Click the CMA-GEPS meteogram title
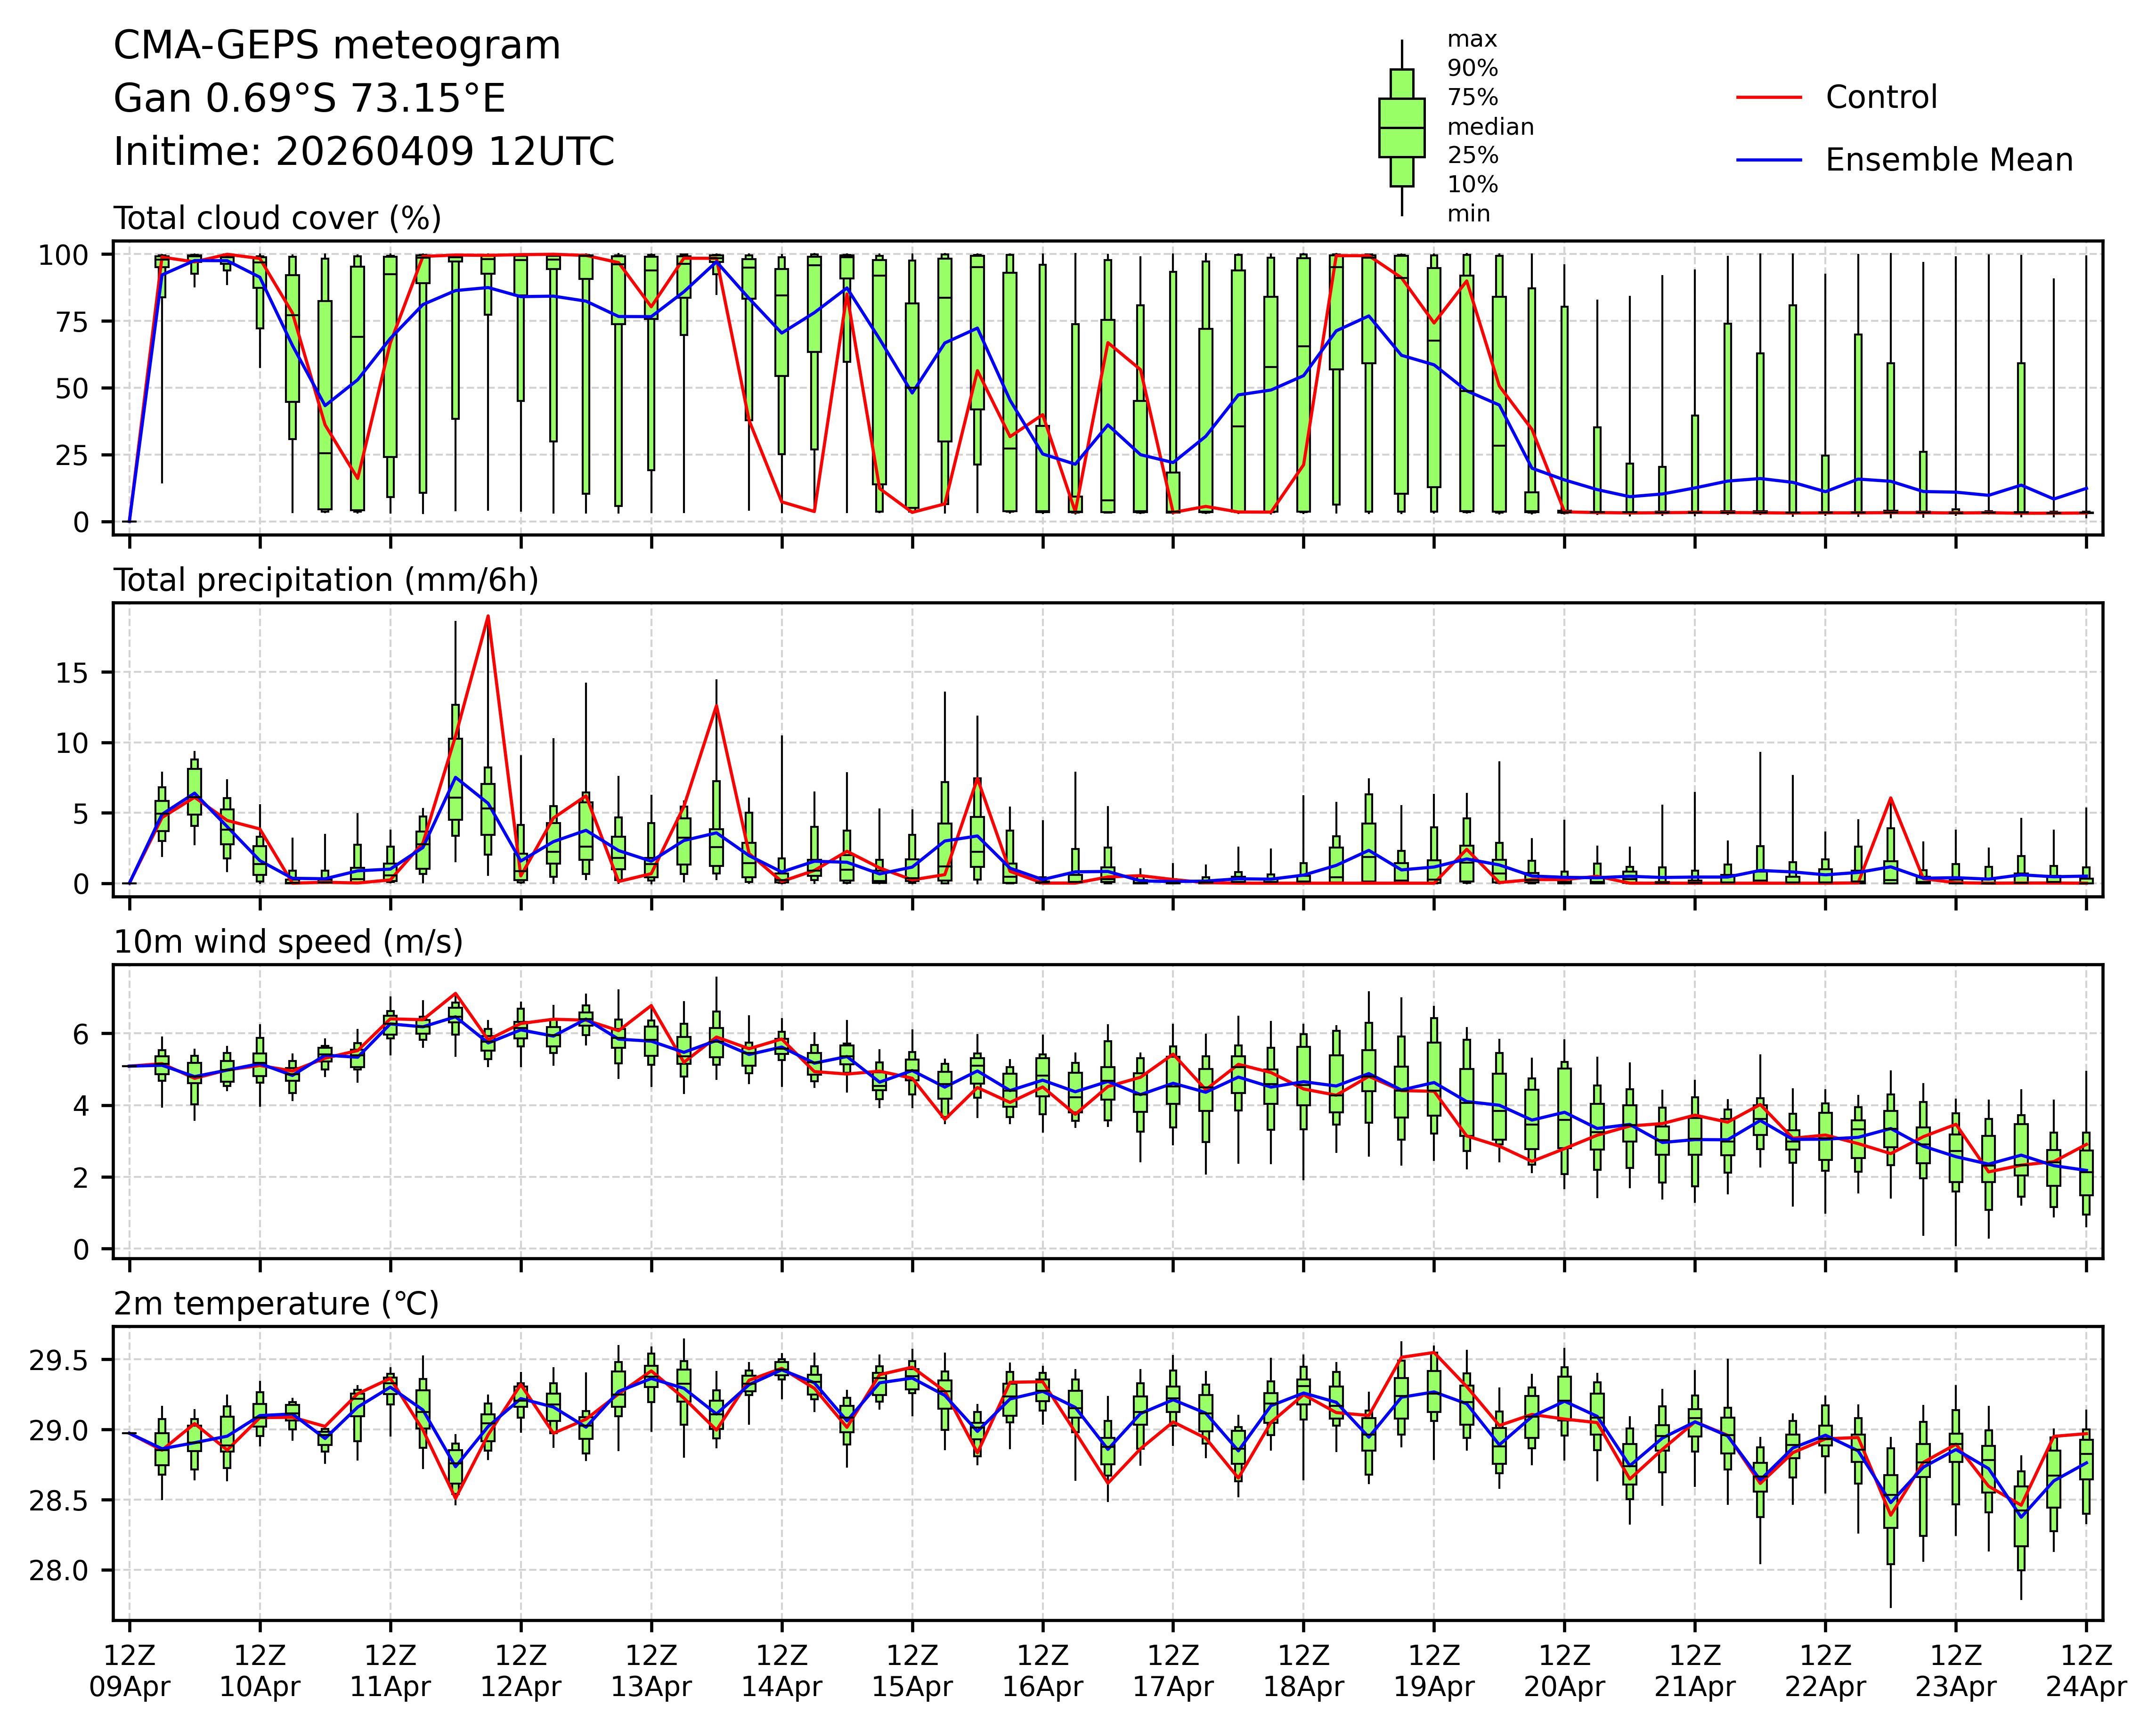2156x1730 pixels. pyautogui.click(x=336, y=46)
